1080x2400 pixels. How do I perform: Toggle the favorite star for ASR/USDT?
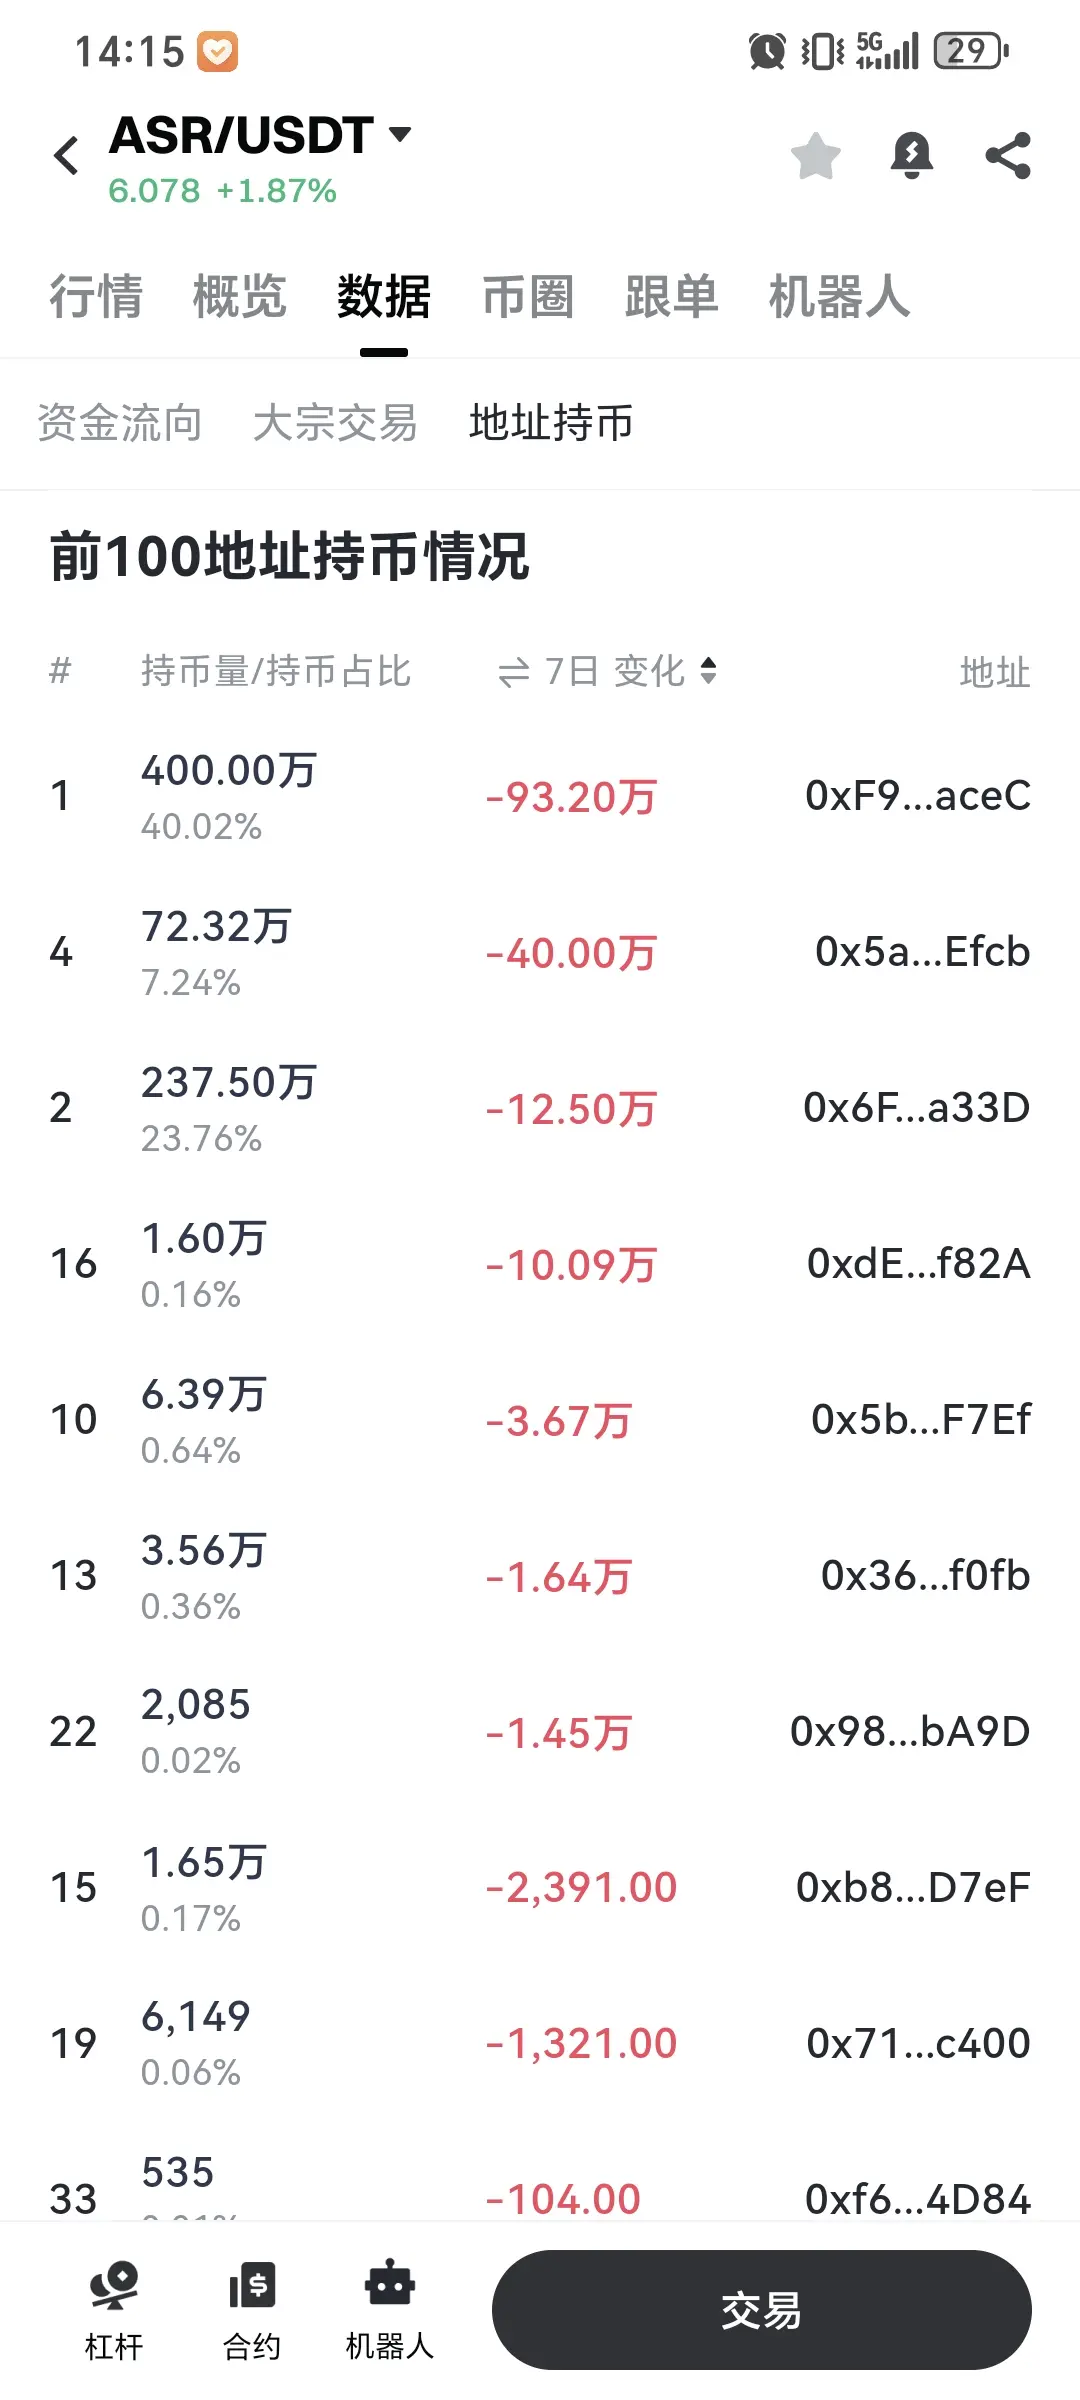[815, 156]
